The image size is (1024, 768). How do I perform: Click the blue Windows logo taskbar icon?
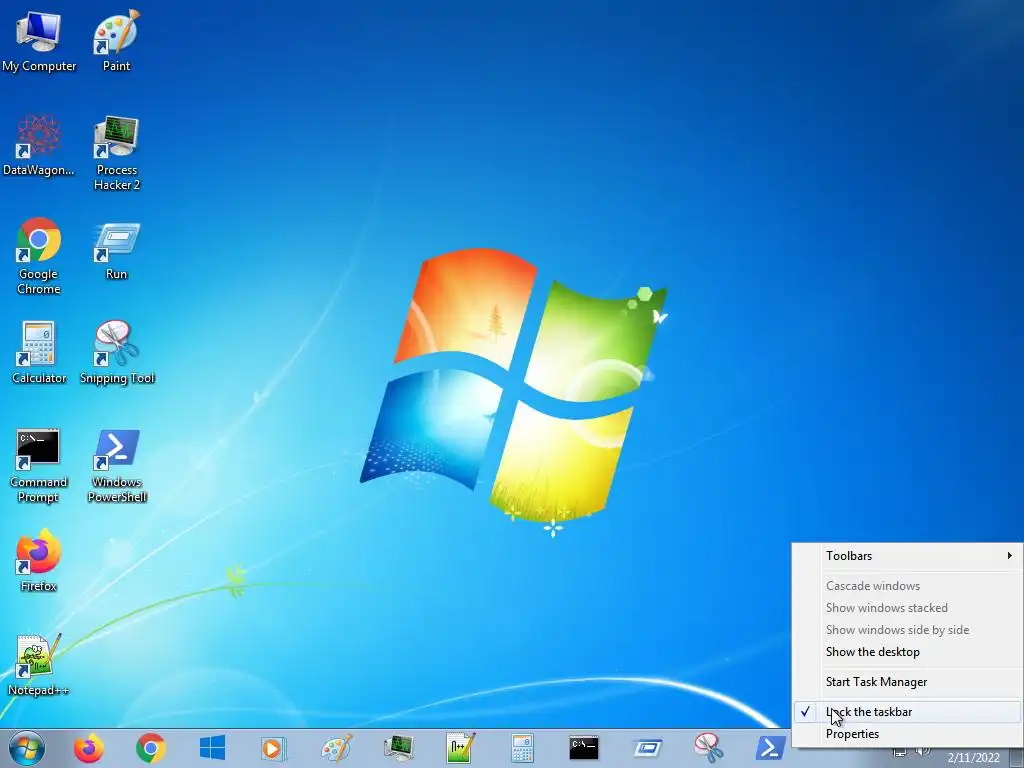(212, 748)
